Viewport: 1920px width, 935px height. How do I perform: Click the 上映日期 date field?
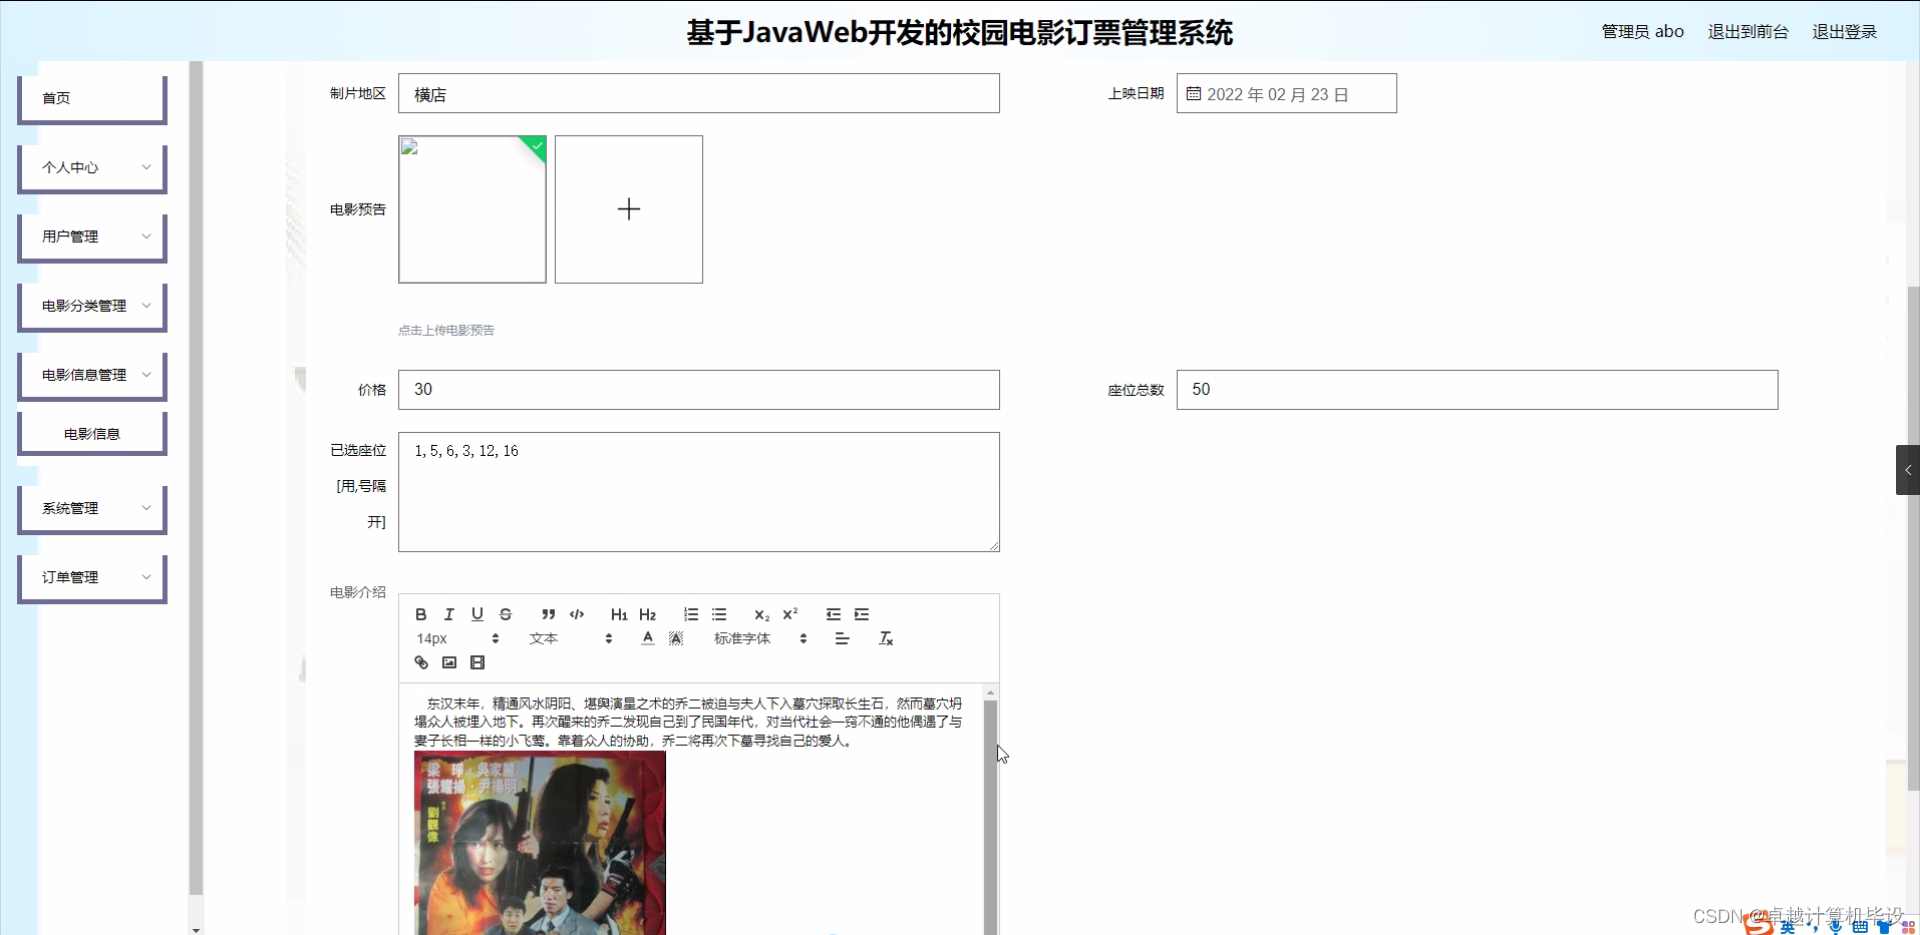[x=1286, y=93]
